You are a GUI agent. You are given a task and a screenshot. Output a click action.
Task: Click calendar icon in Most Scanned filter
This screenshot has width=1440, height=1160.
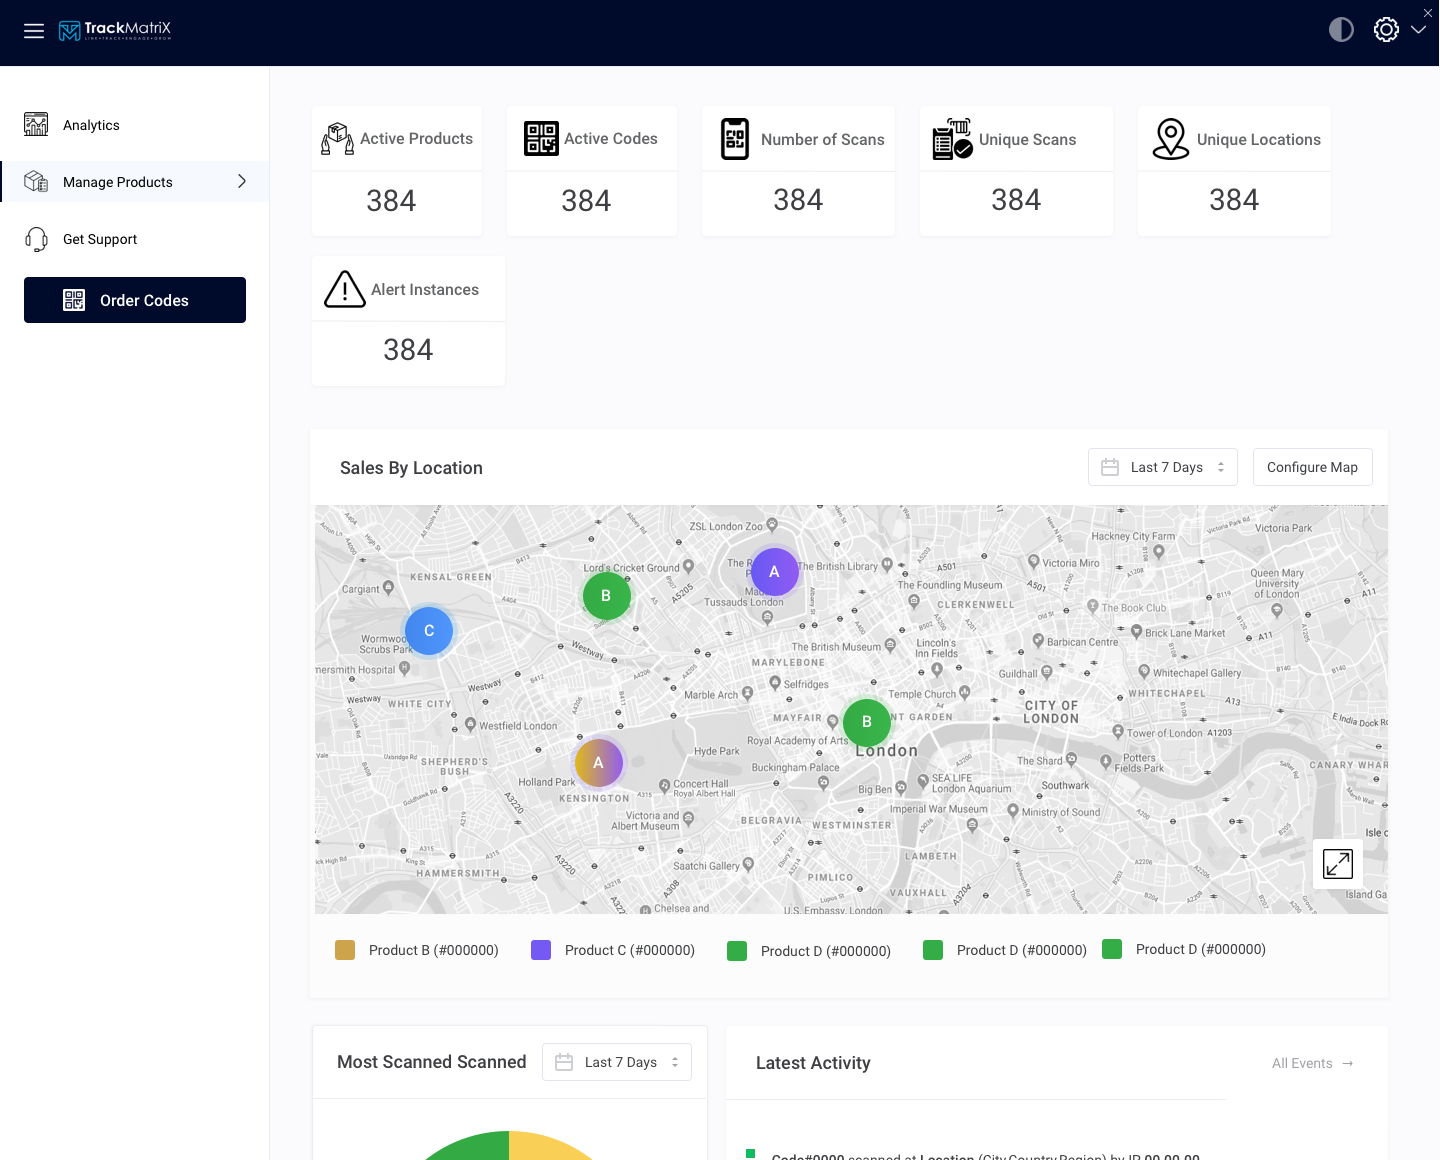click(x=564, y=1062)
